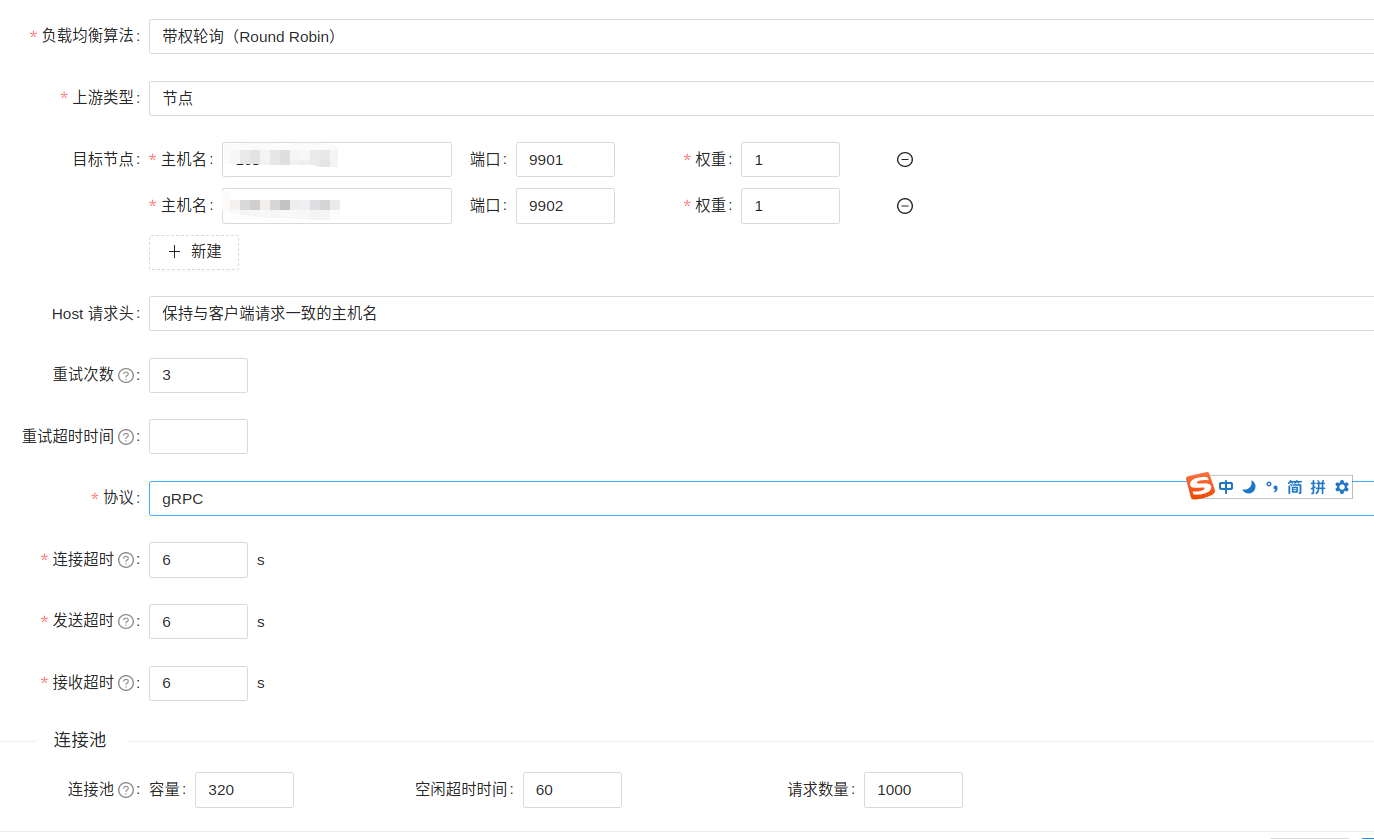Open Sogou input settings via gear icon
This screenshot has width=1374, height=839.
tap(1340, 487)
